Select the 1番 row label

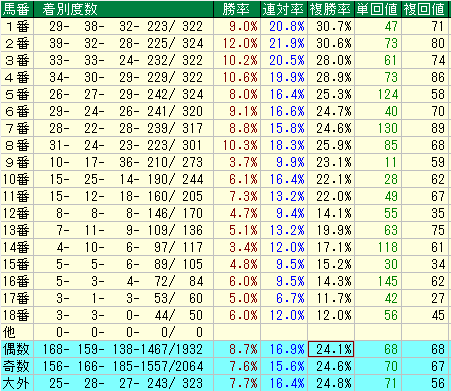pos(17,26)
